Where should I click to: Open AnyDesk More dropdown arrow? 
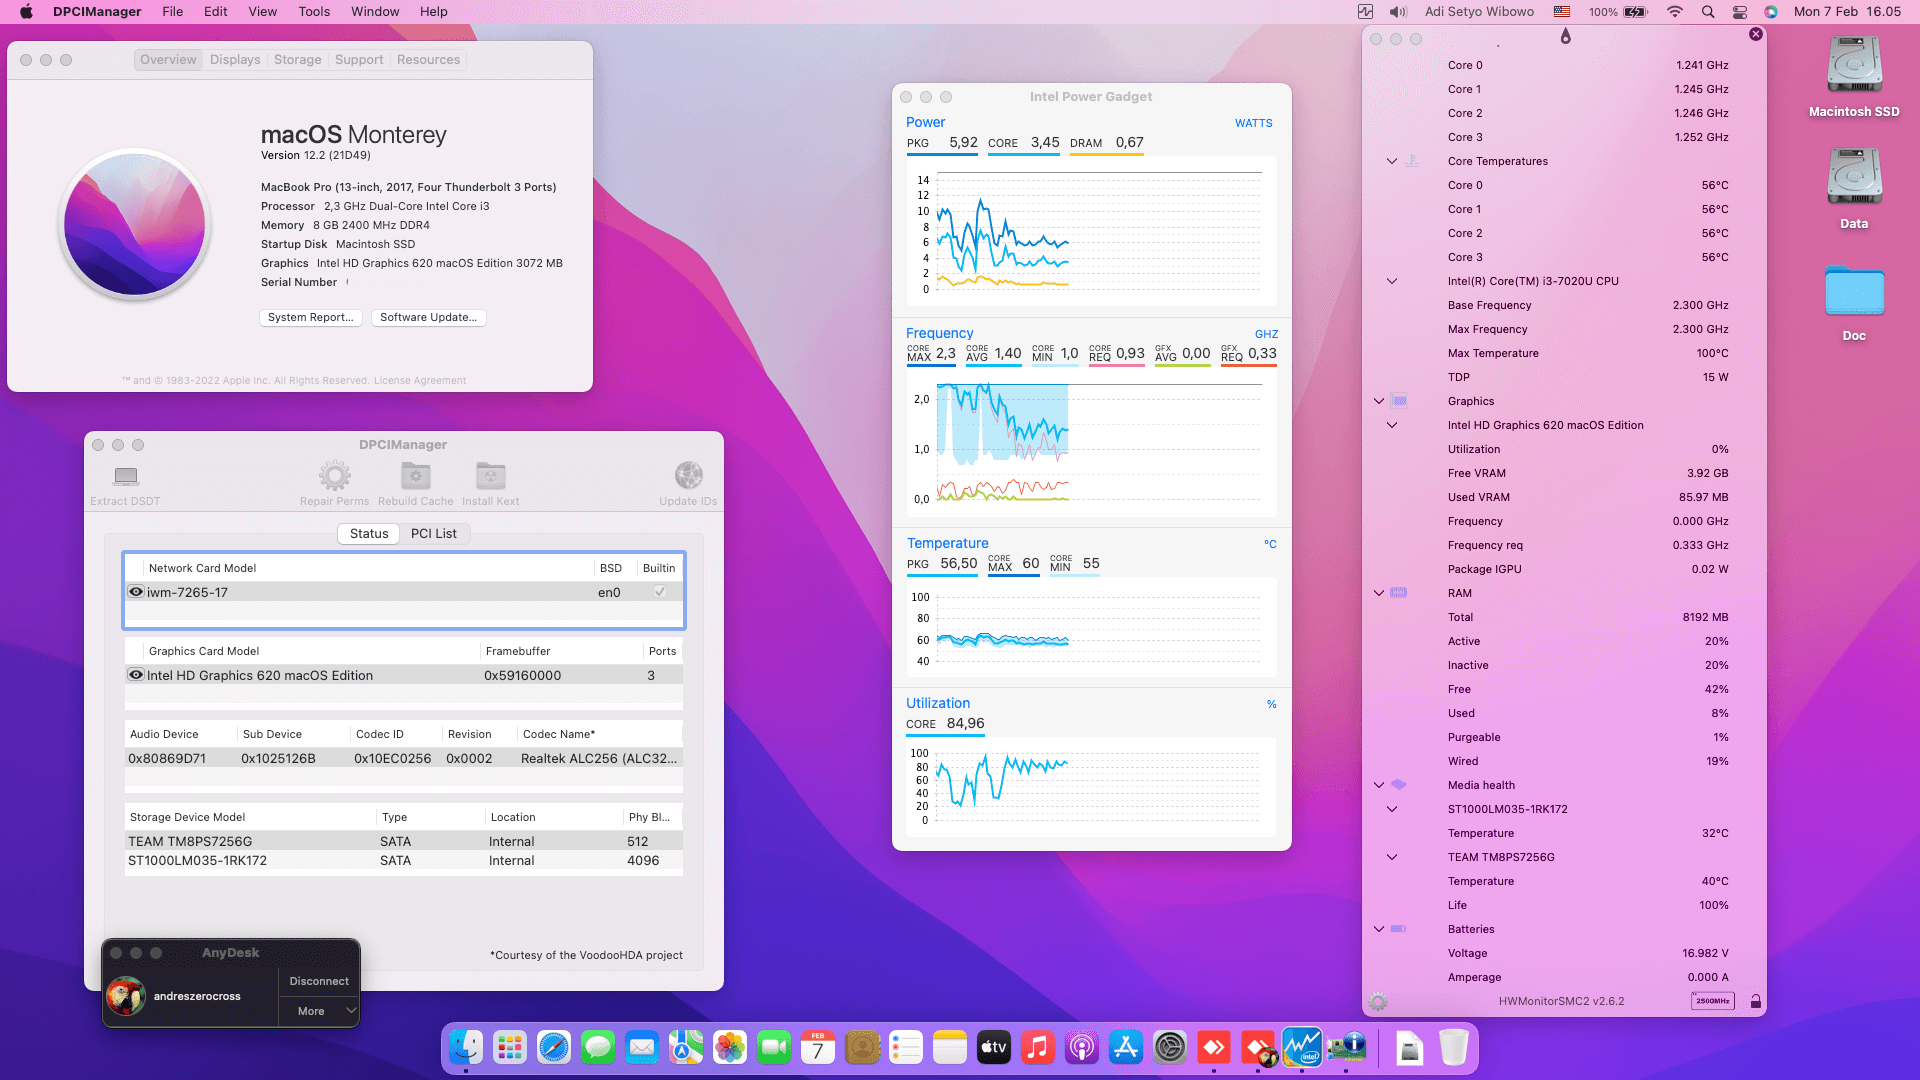click(350, 1011)
